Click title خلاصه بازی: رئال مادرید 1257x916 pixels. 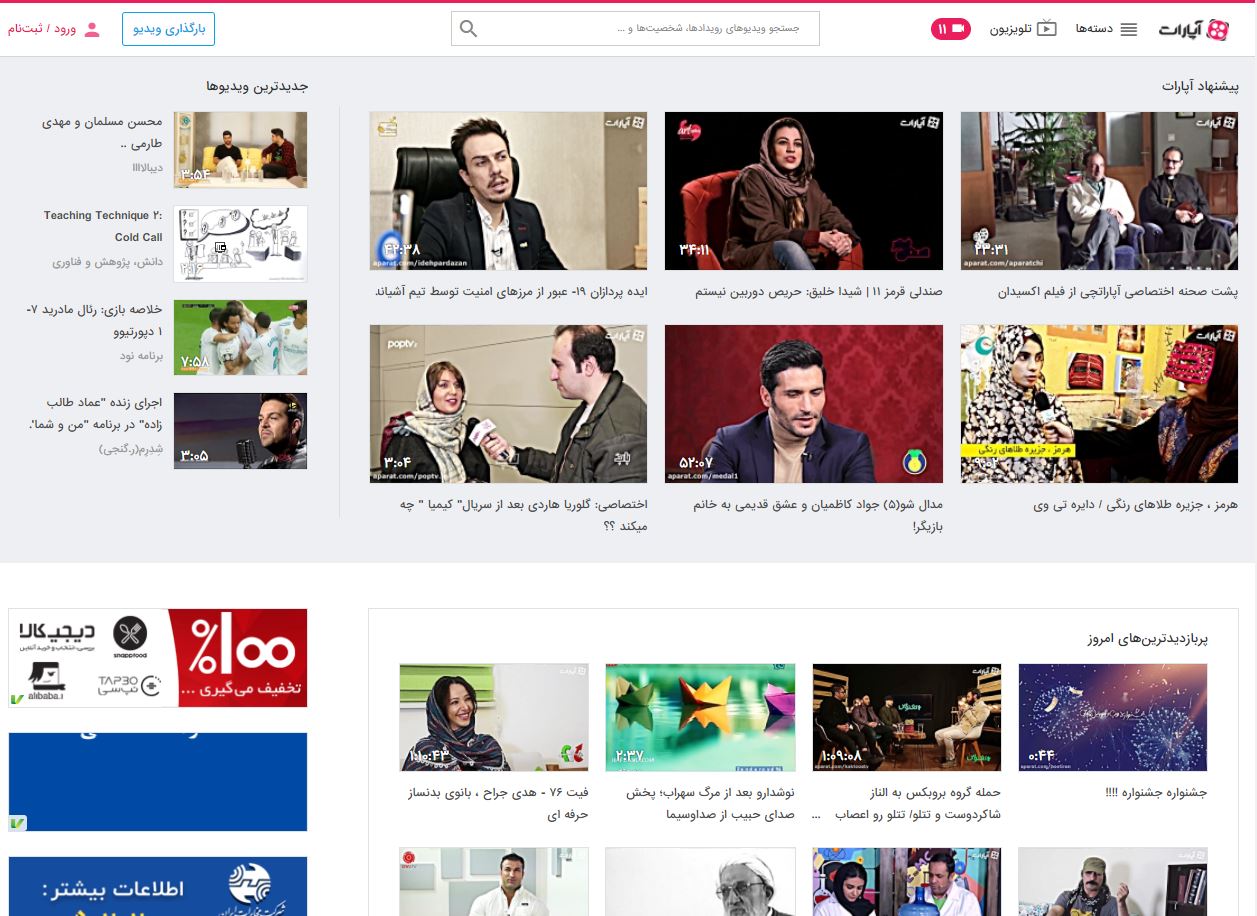[94, 320]
